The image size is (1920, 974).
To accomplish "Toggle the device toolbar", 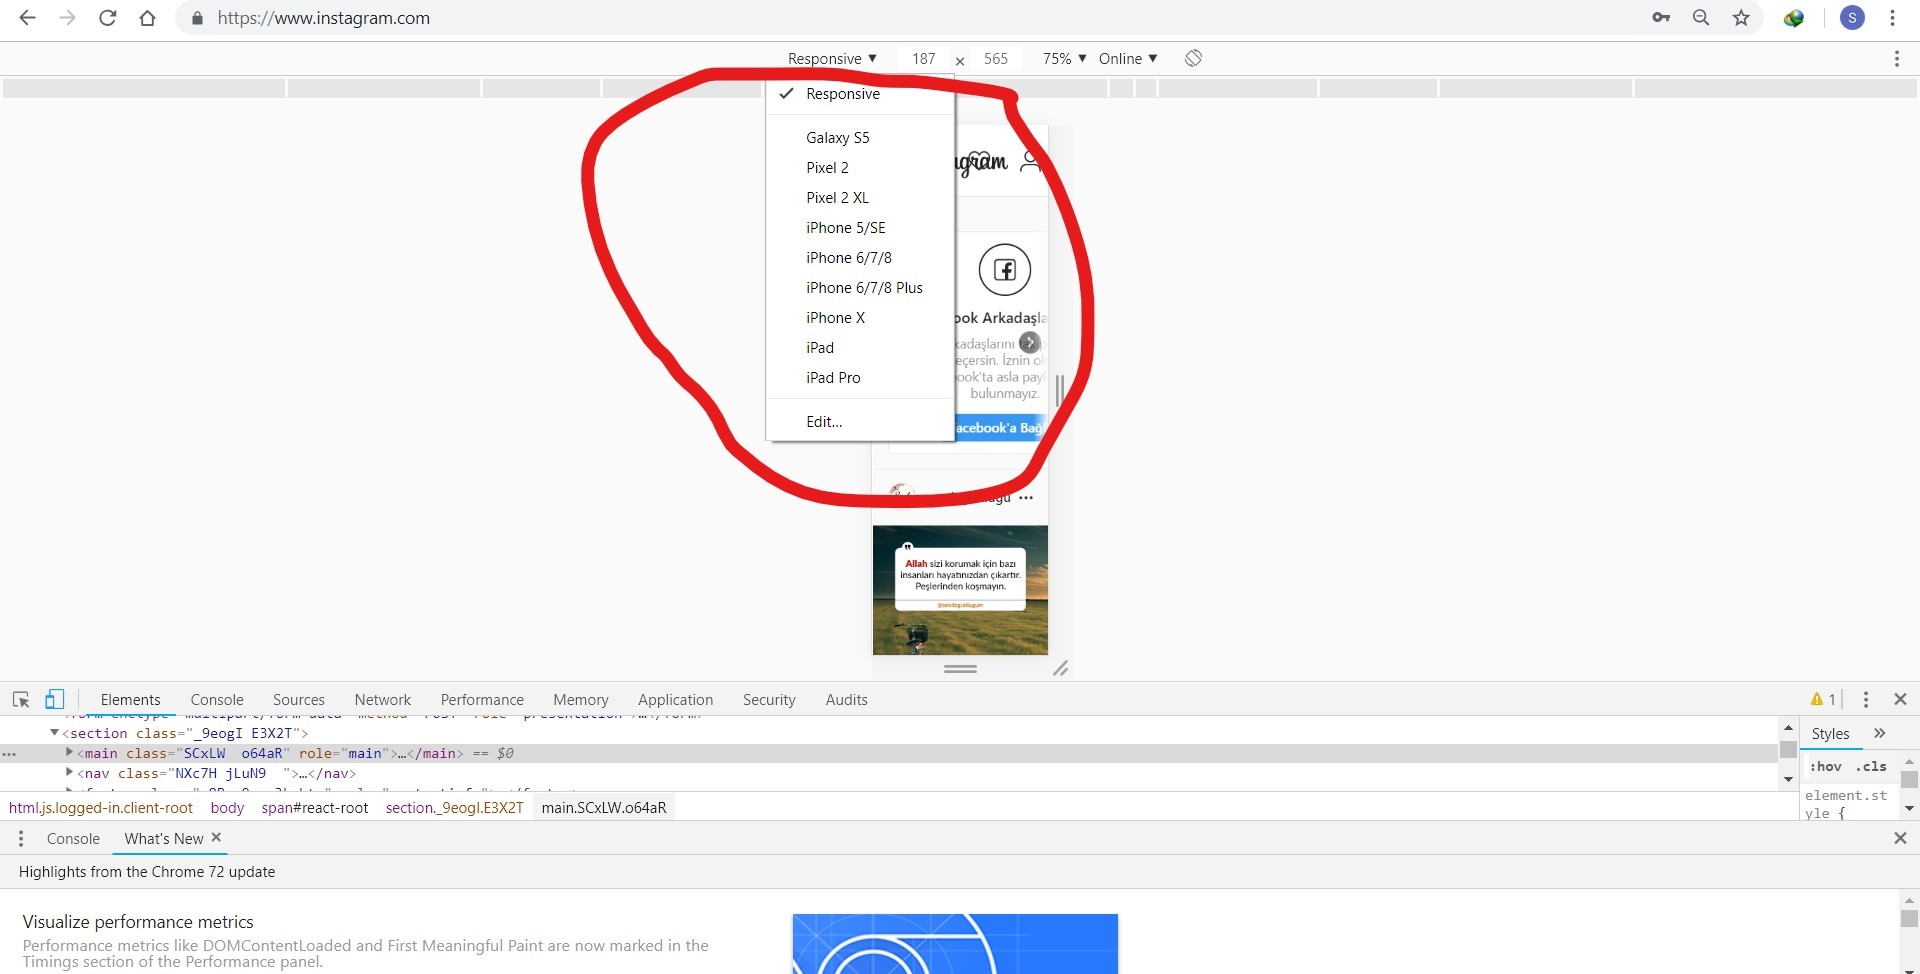I will pyautogui.click(x=55, y=699).
